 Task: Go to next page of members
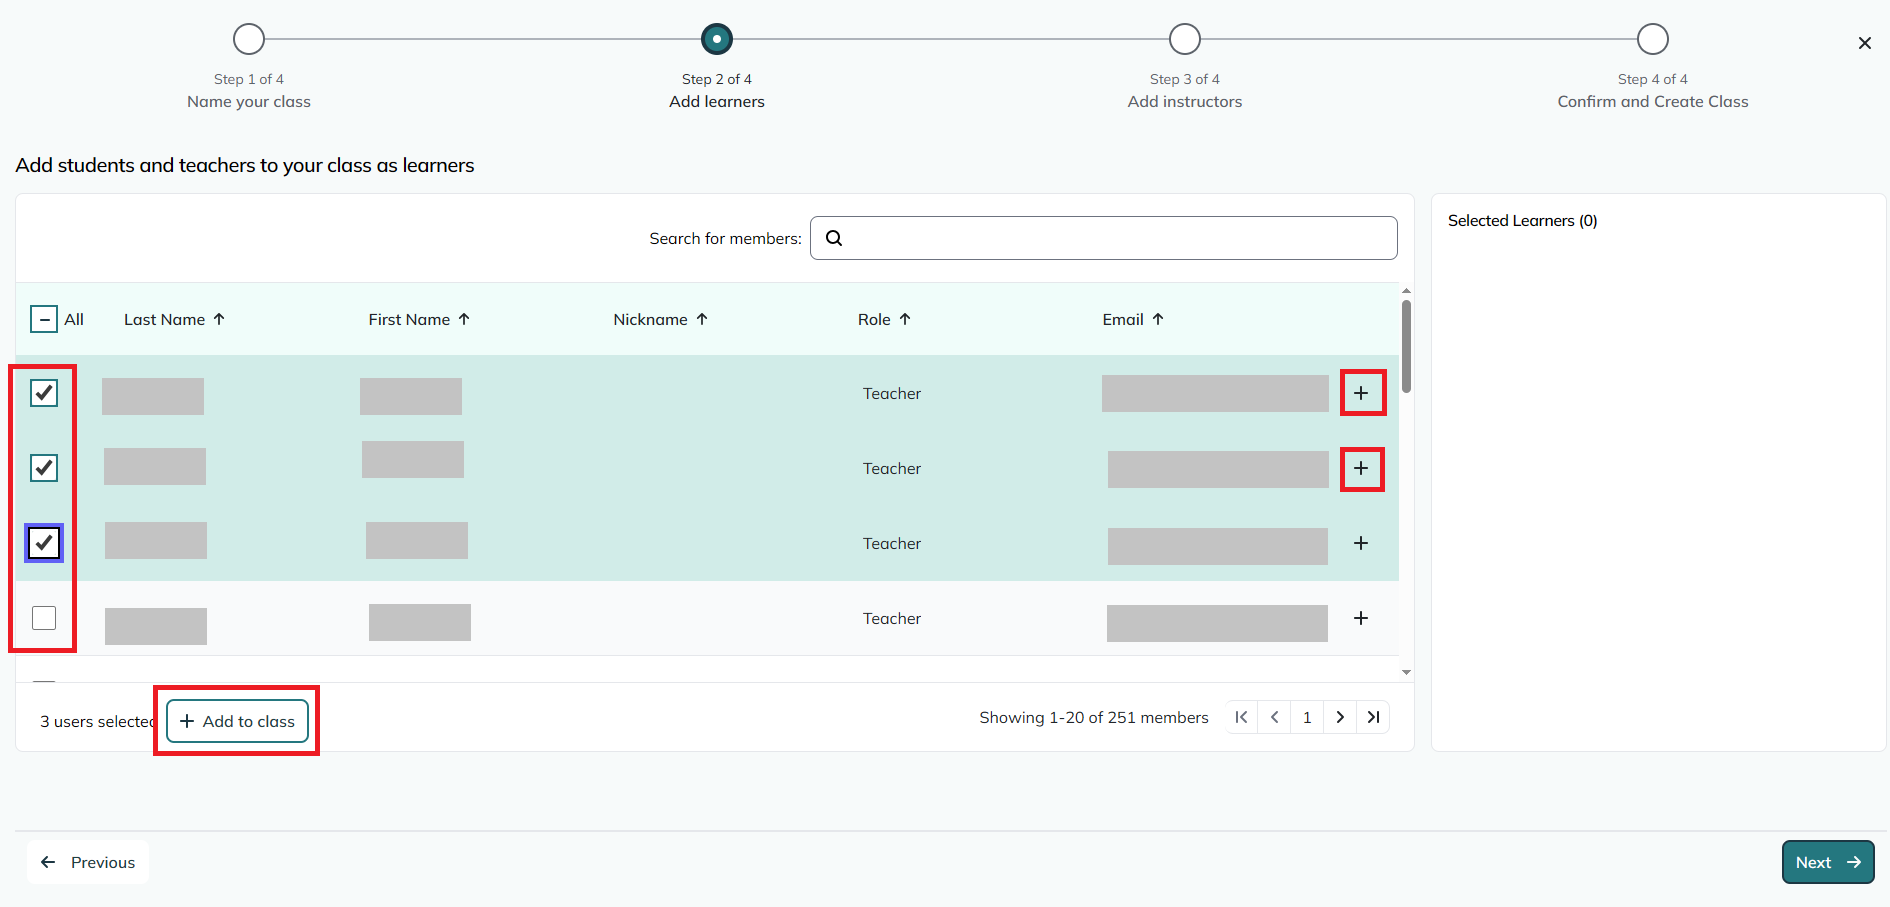pos(1340,717)
